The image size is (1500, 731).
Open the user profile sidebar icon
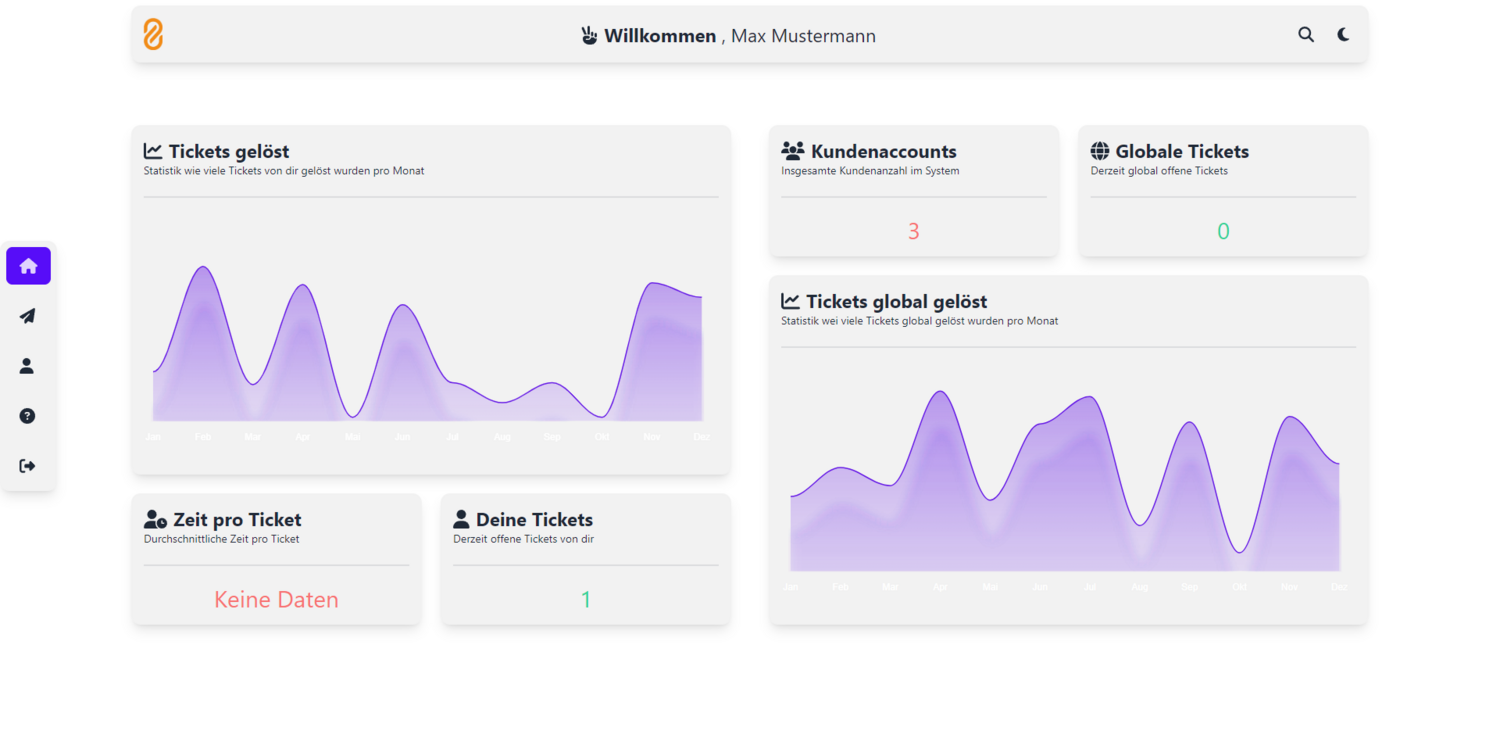point(28,366)
